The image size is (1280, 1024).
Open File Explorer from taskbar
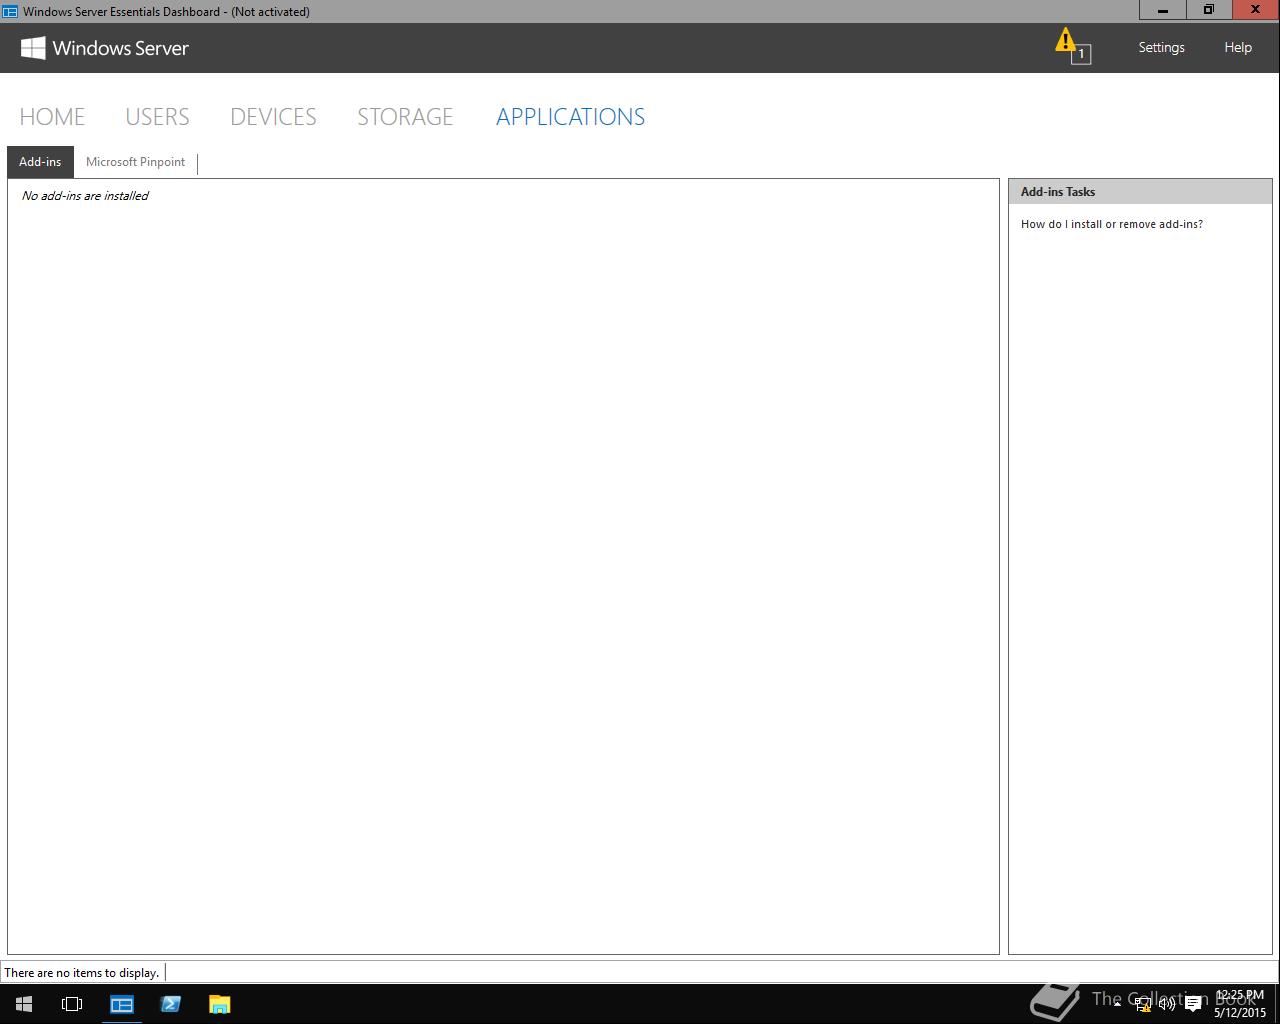tap(219, 1004)
